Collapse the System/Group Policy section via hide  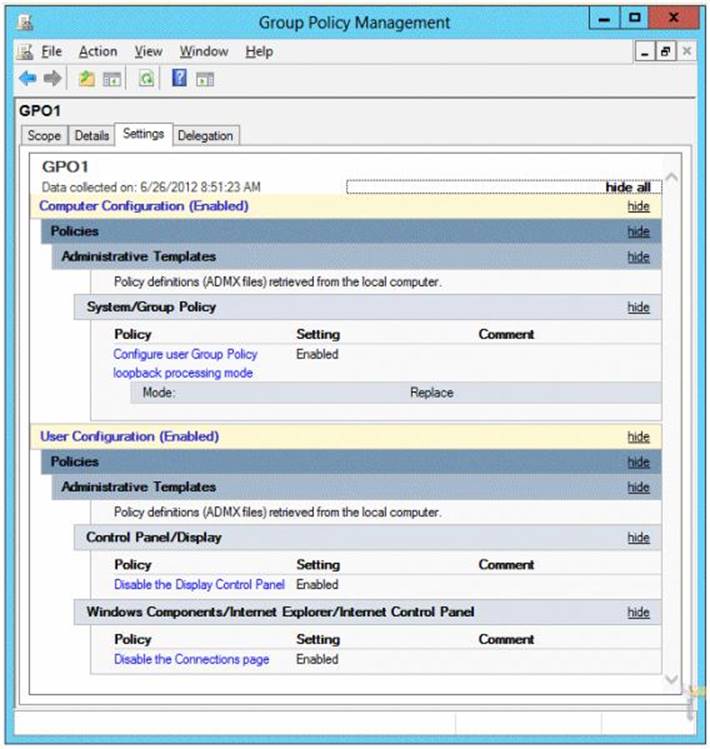point(638,307)
